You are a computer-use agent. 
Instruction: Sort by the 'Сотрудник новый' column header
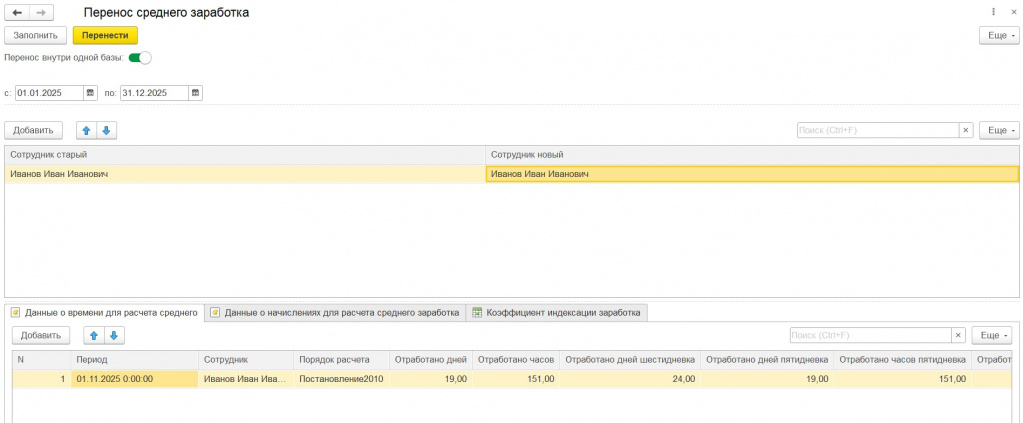click(752, 155)
